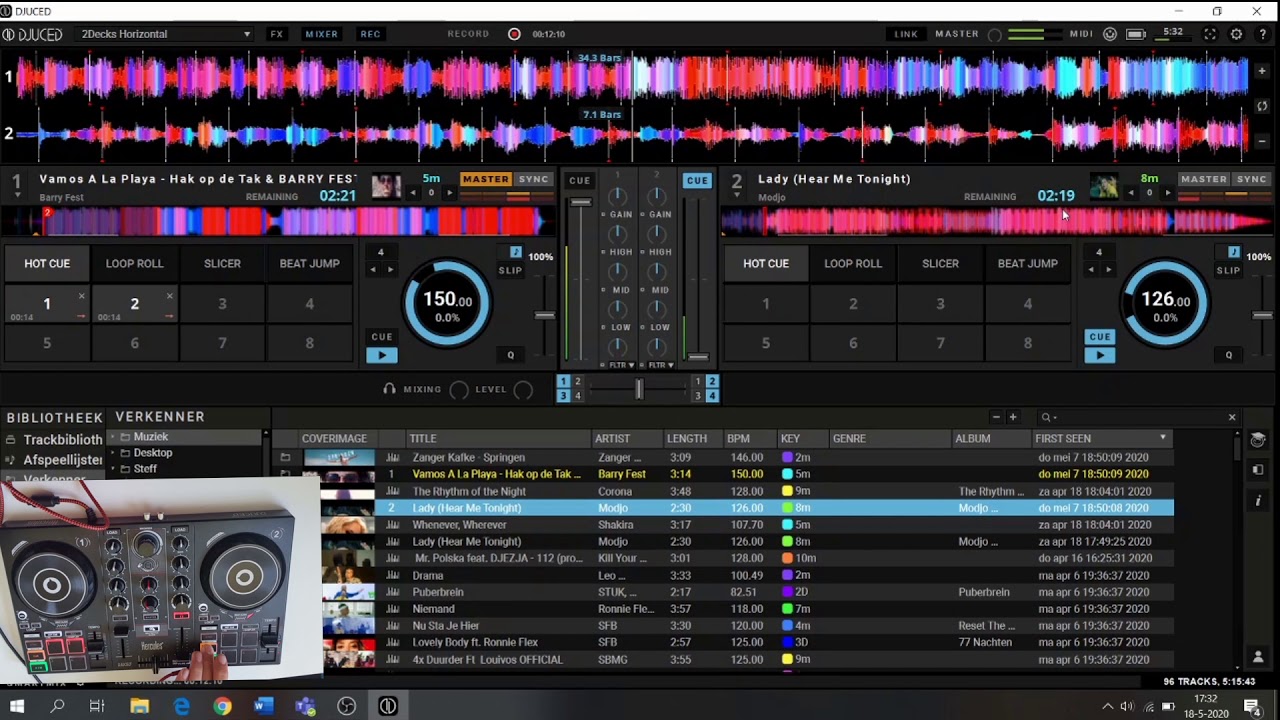1280x720 pixels.
Task: Click the headphones mixing icon
Action: click(x=389, y=389)
